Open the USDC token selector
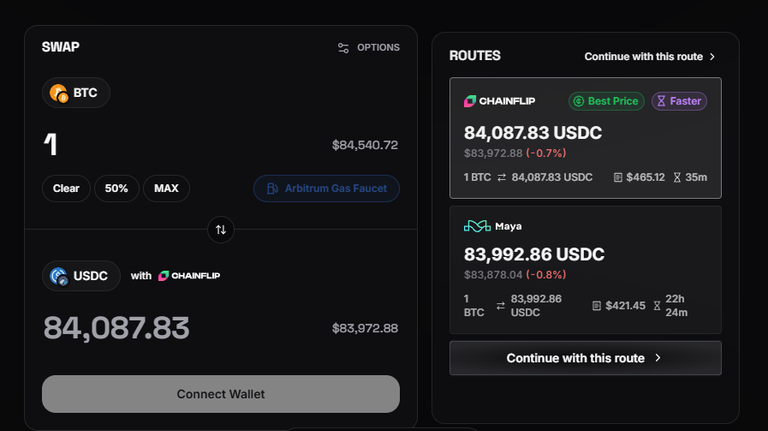The width and height of the screenshot is (768, 431). pos(81,276)
